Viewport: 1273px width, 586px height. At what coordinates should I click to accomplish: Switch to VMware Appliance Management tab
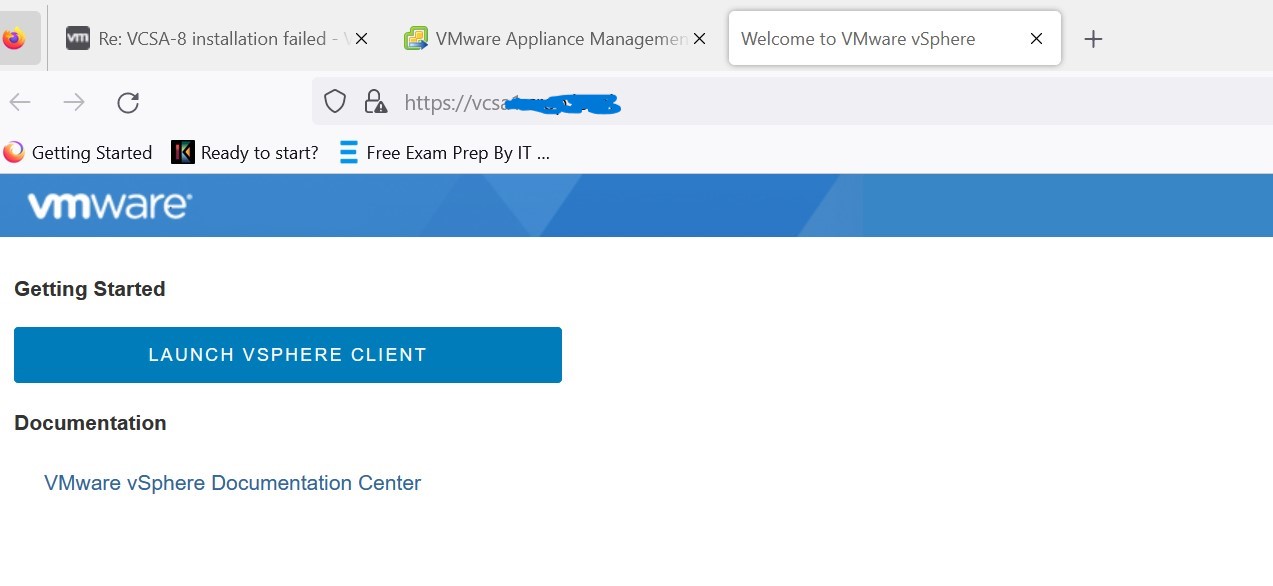[x=556, y=39]
